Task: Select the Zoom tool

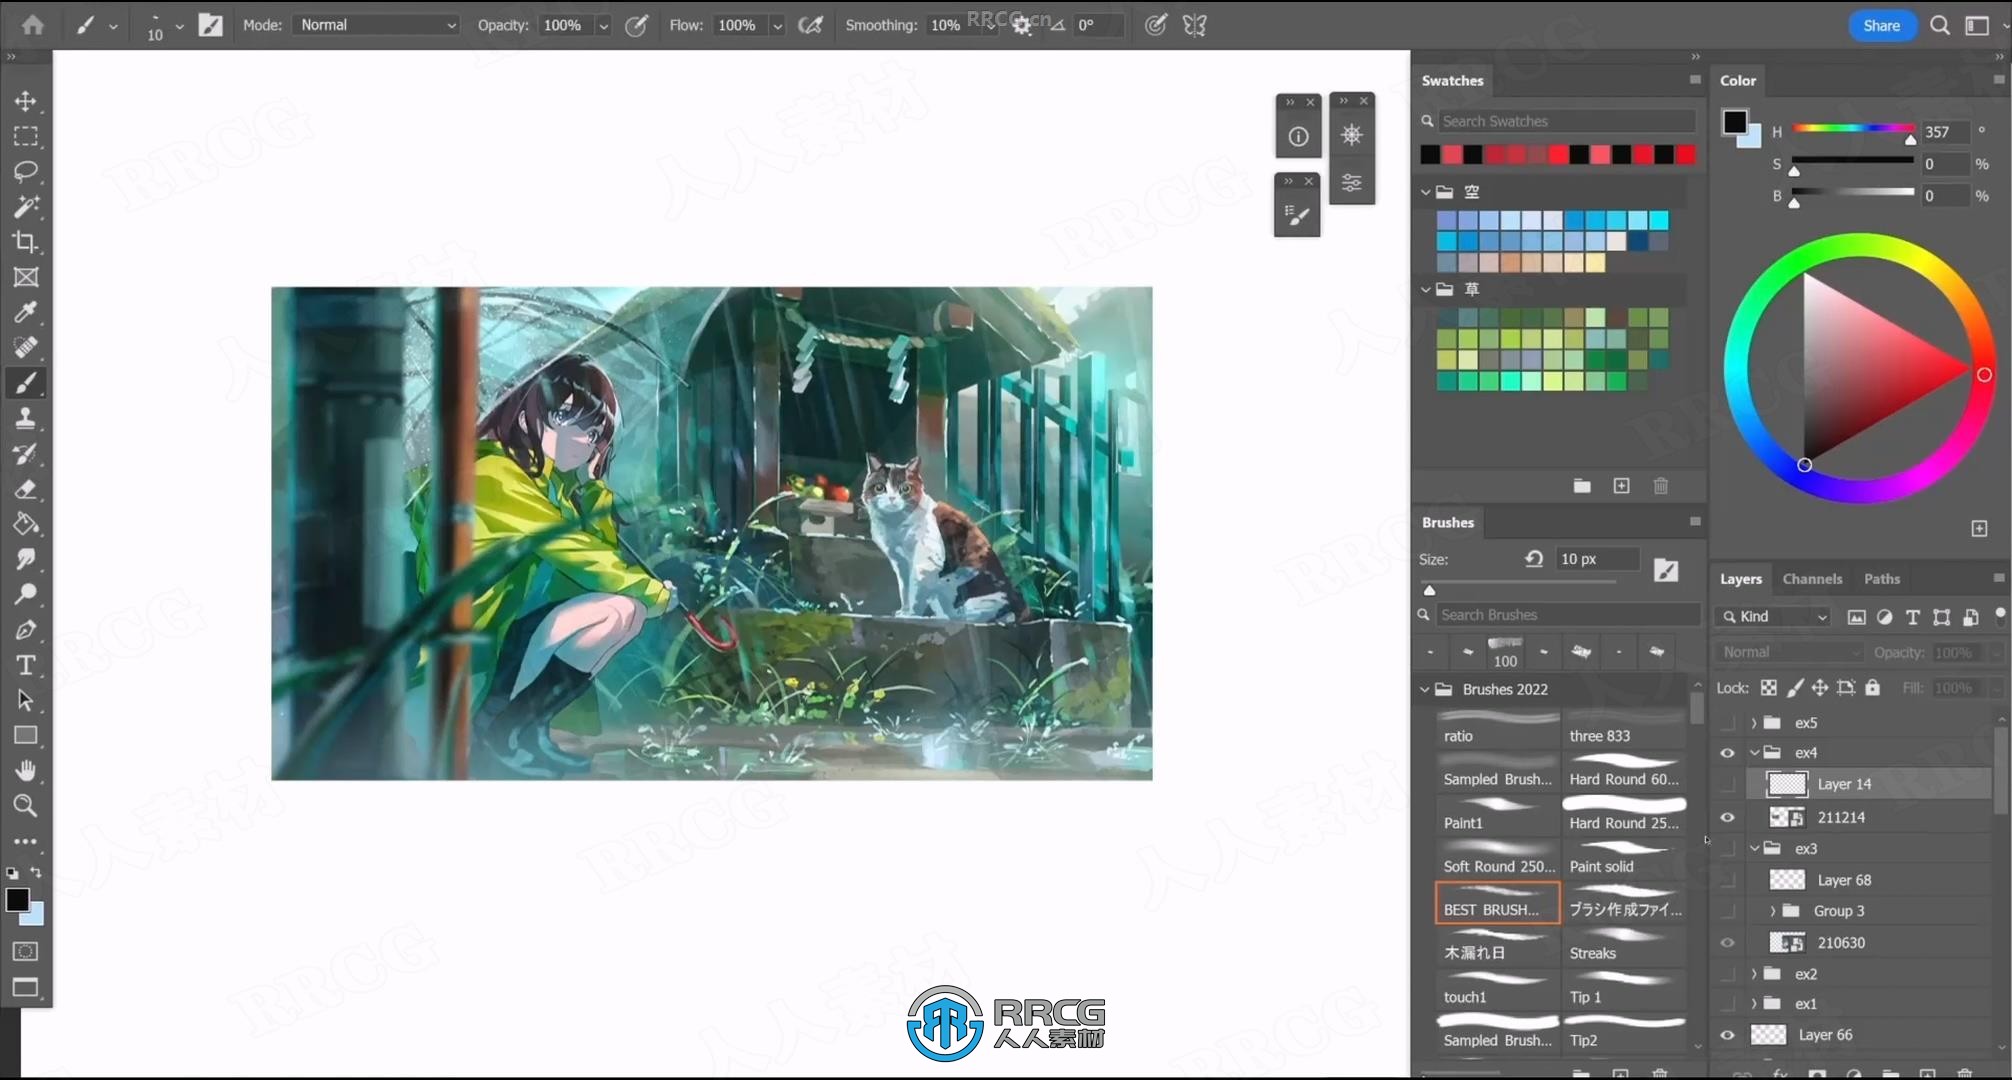Action: (x=26, y=805)
